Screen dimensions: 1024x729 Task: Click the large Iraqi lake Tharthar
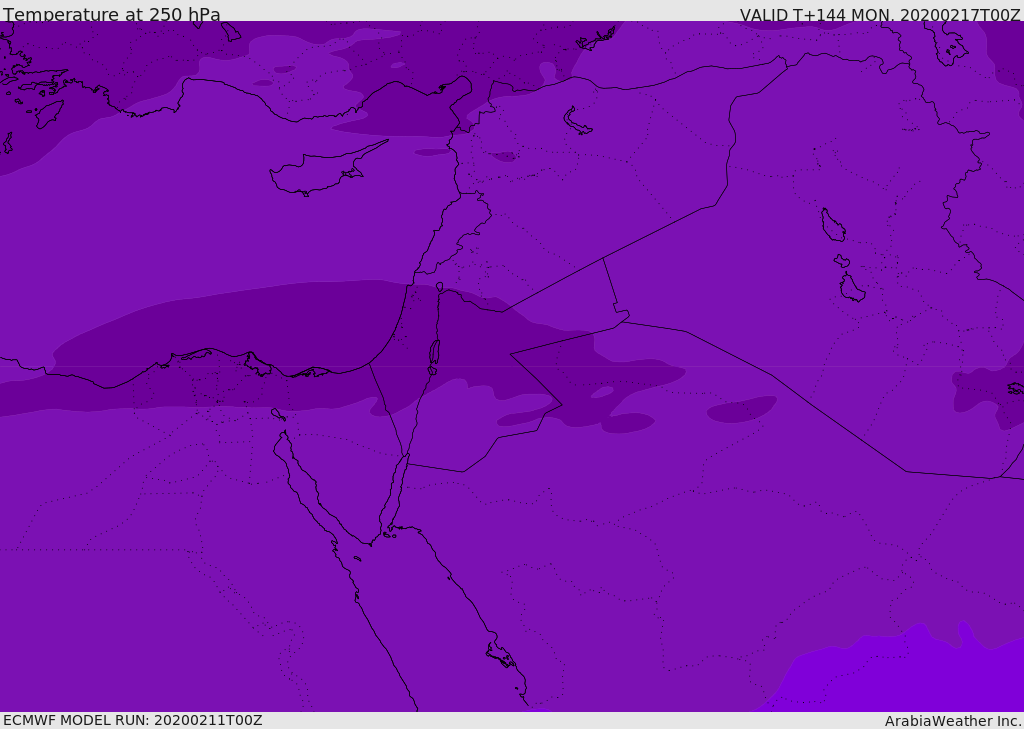coord(832,225)
